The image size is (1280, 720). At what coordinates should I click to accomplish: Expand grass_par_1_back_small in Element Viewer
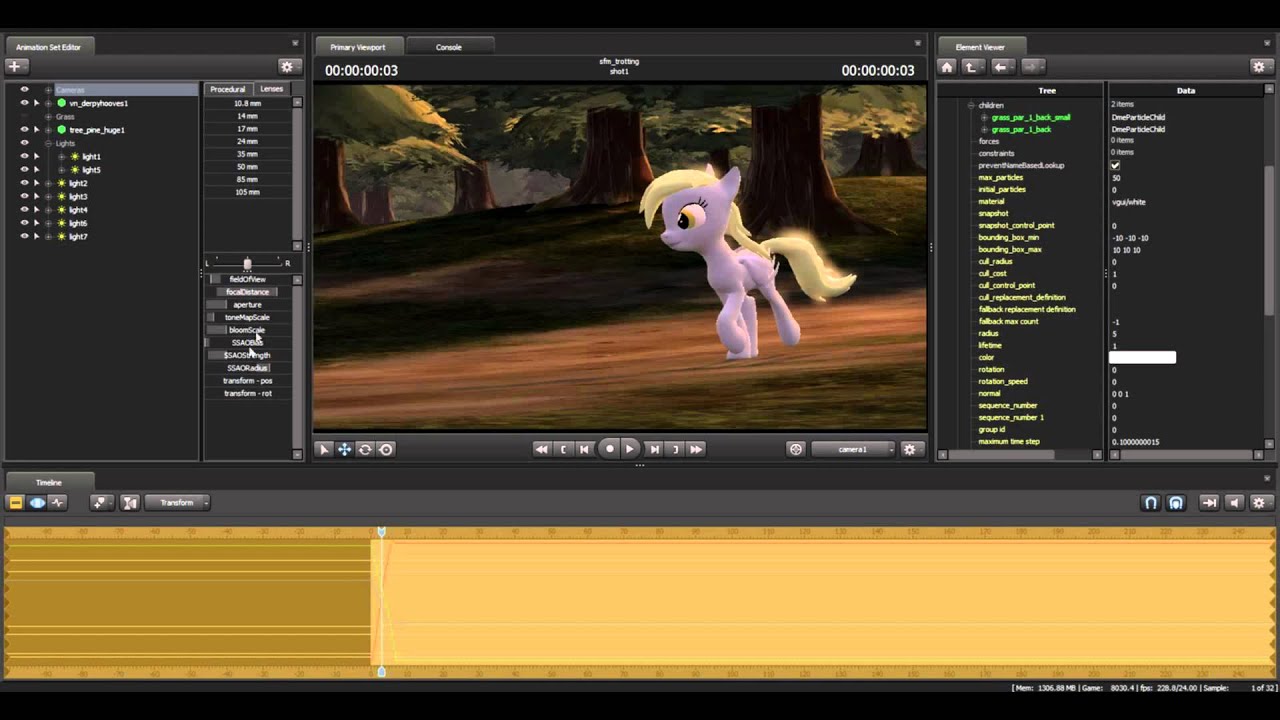coord(984,117)
